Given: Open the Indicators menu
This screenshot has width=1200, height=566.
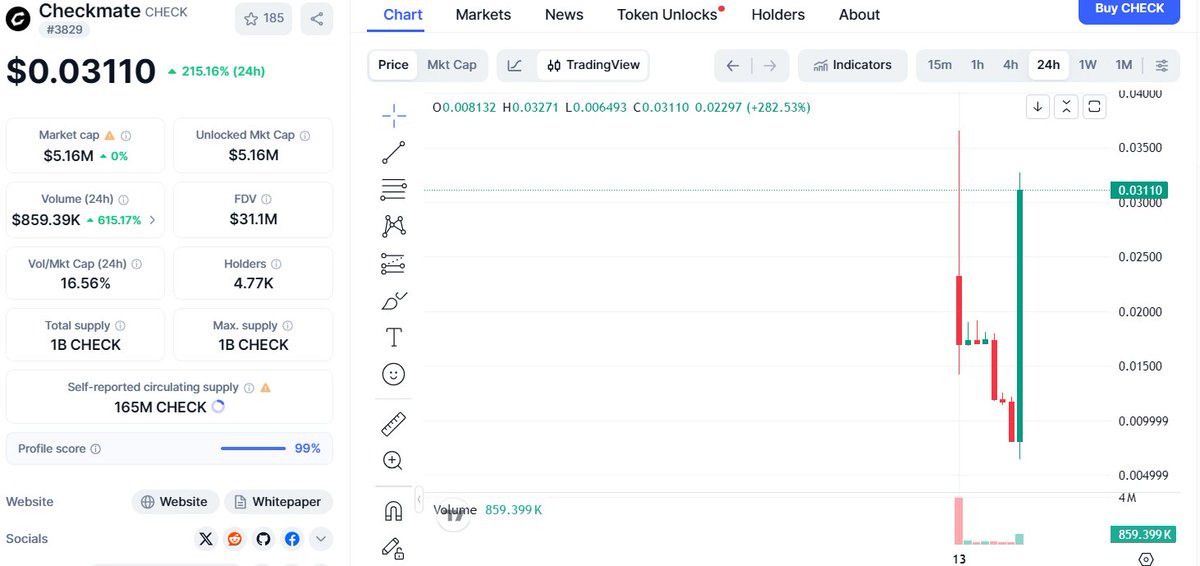Looking at the screenshot, I should 852,65.
